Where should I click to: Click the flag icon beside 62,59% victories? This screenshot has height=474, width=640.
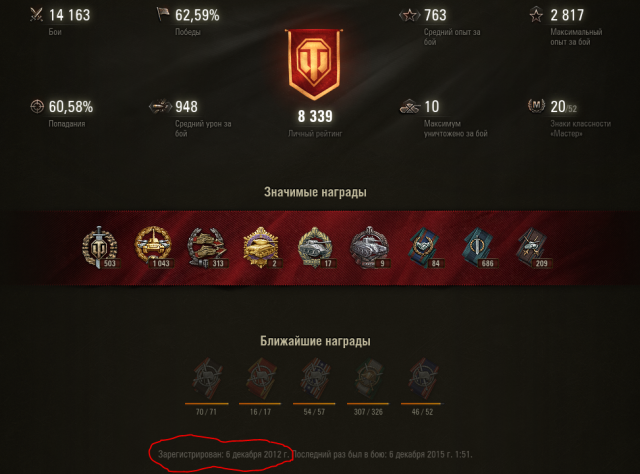[x=163, y=14]
